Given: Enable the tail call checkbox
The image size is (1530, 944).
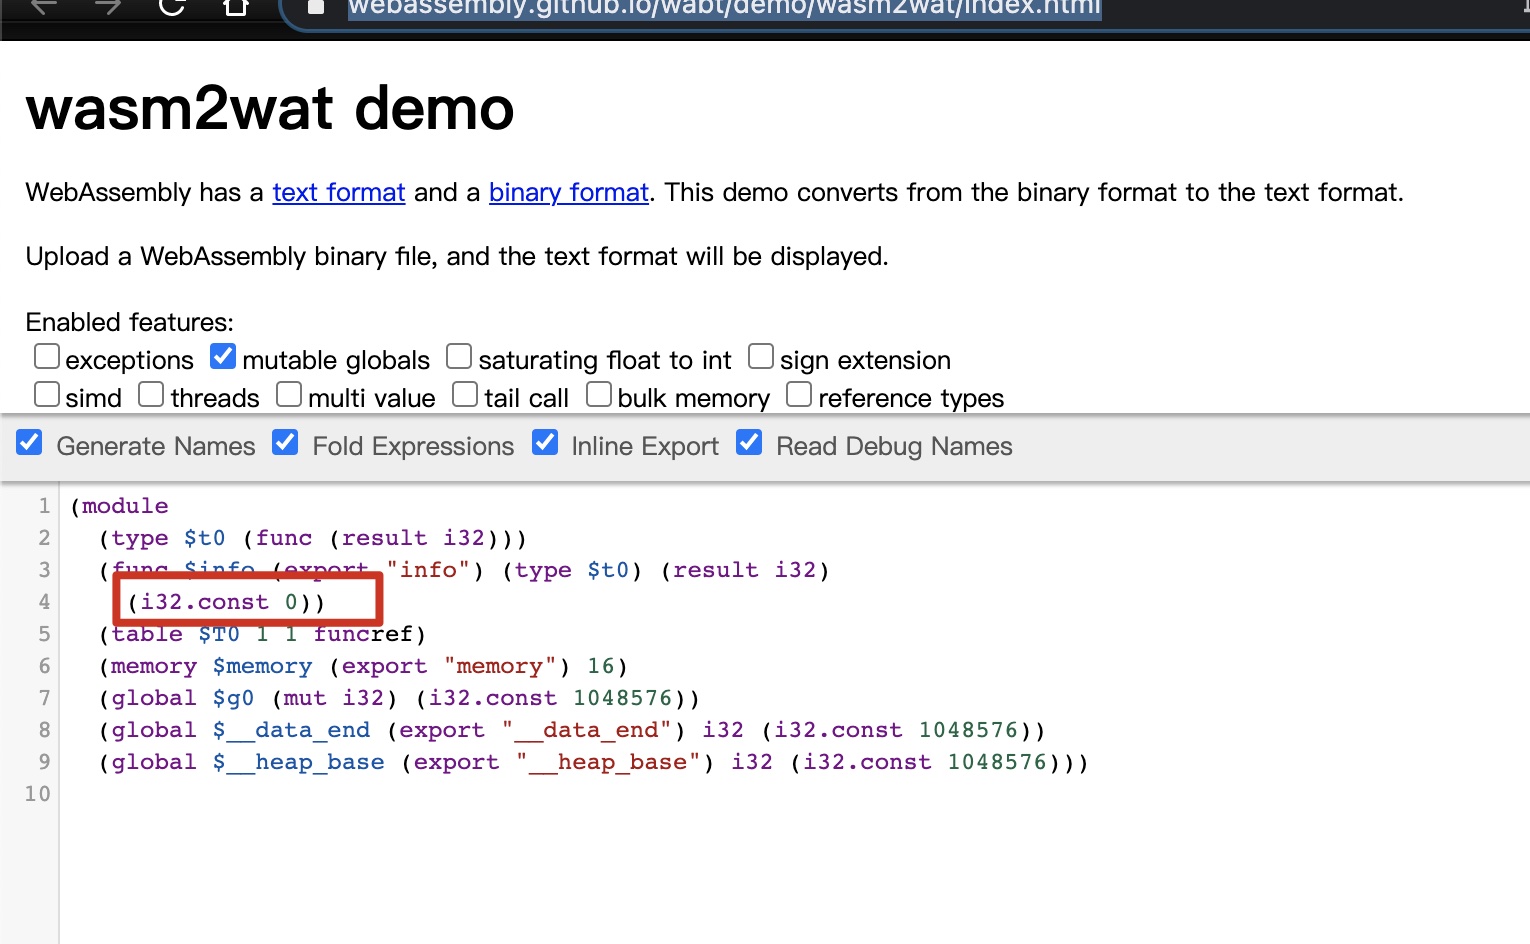Looking at the screenshot, I should pyautogui.click(x=465, y=394).
